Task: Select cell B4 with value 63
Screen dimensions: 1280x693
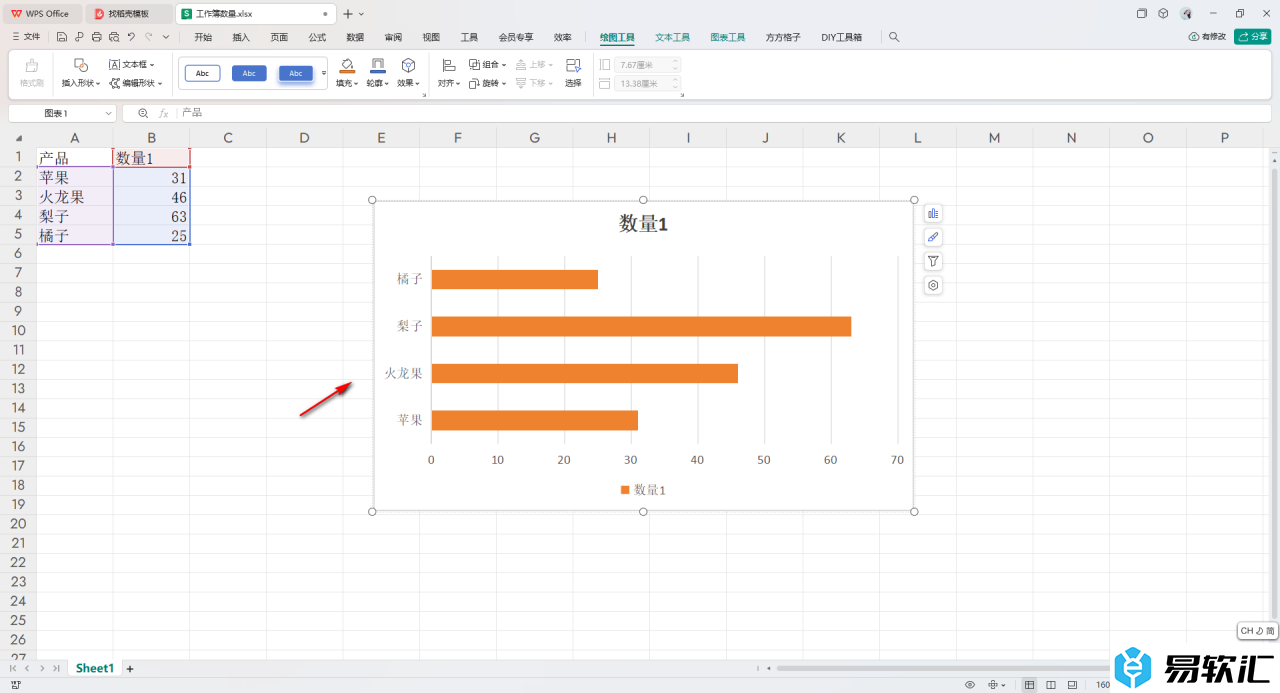Action: coord(151,216)
